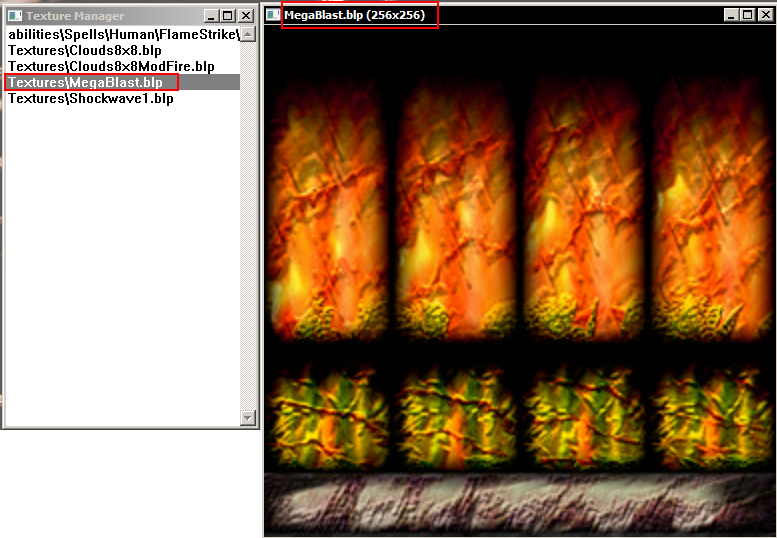
Task: Click the MegaBlast.blp (256x256) title bar
Action: click(518, 15)
